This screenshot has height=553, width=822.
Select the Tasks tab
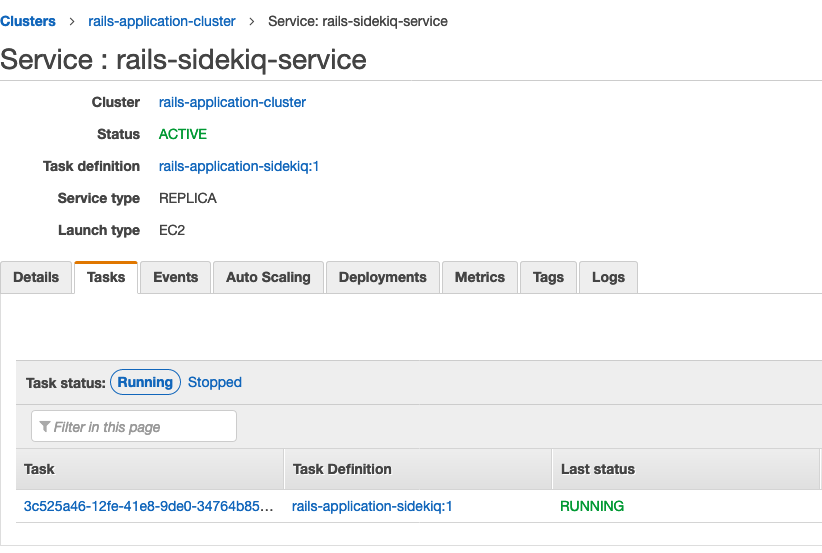click(106, 277)
